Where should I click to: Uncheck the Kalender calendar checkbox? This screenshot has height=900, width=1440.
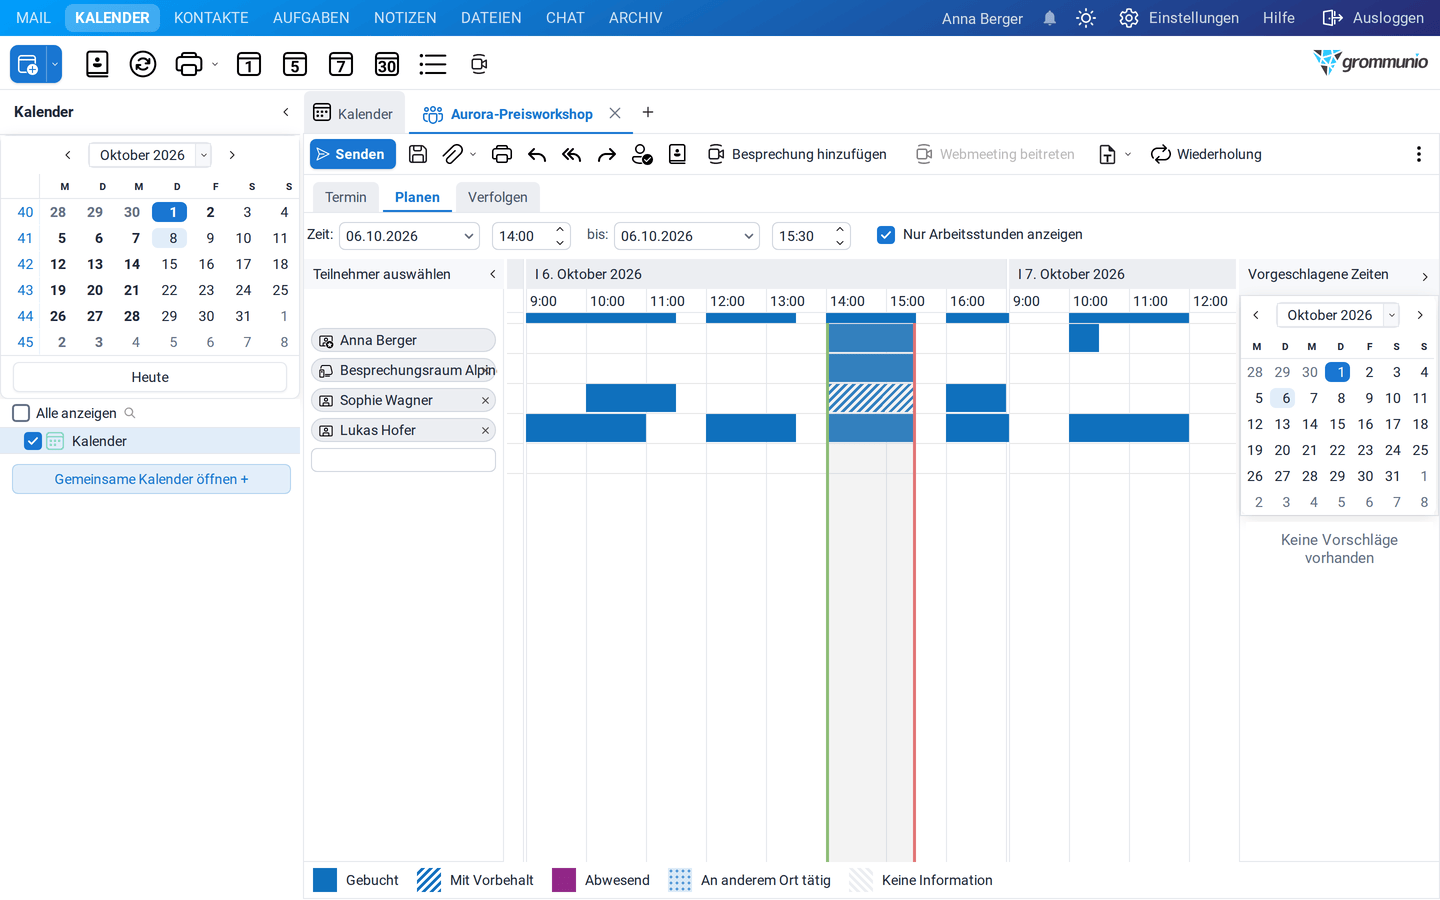33,441
